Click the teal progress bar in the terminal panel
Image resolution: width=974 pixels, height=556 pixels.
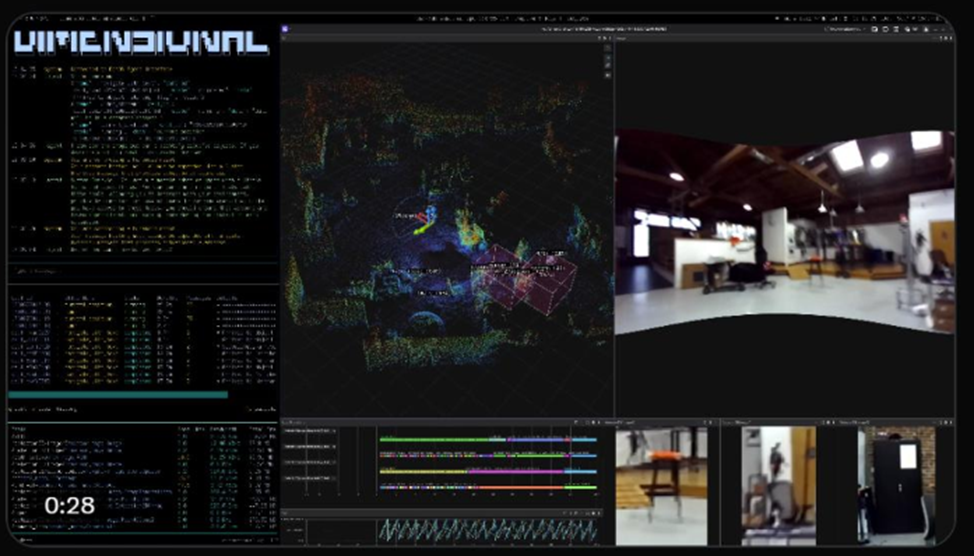pos(118,394)
